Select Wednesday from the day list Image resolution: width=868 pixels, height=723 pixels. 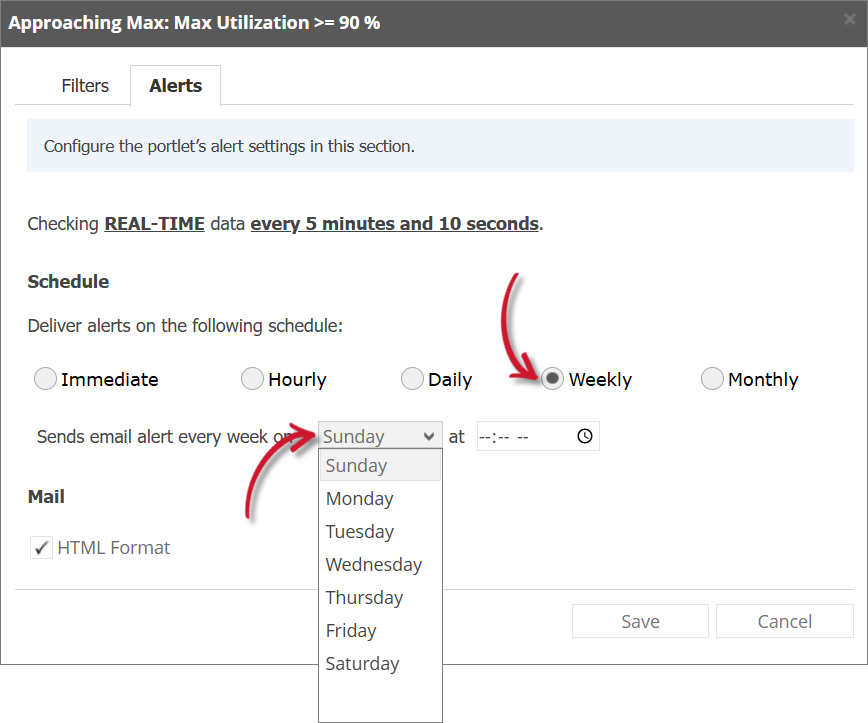pyautogui.click(x=373, y=564)
